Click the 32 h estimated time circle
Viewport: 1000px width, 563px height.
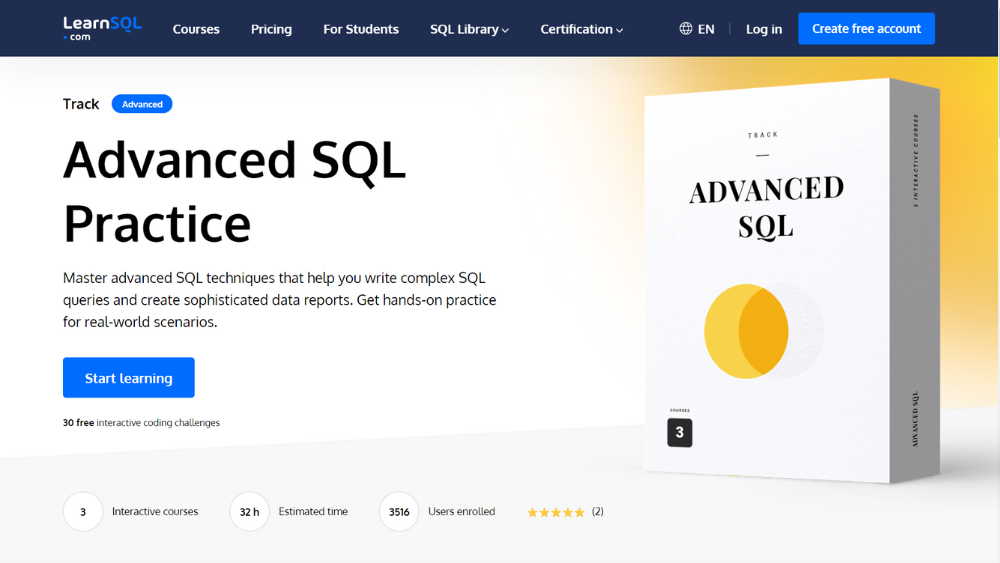click(x=249, y=511)
